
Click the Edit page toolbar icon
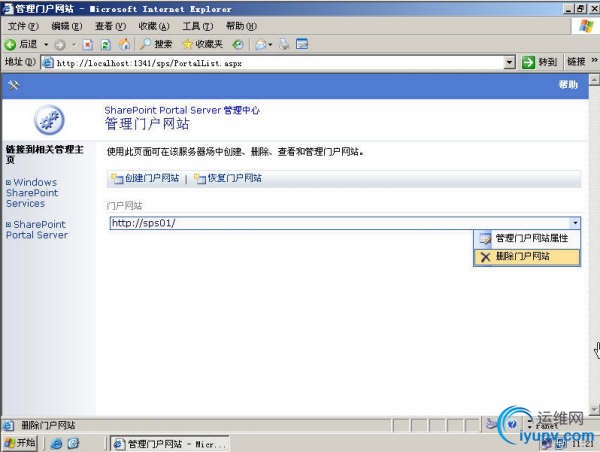(x=302, y=44)
